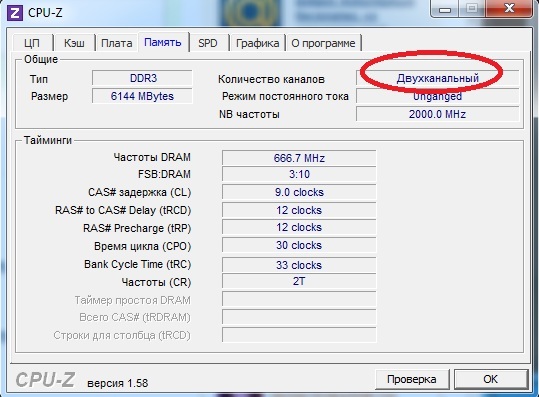Click the 6144 MBytes size value
Screen dimensions: 539x397
coord(142,96)
